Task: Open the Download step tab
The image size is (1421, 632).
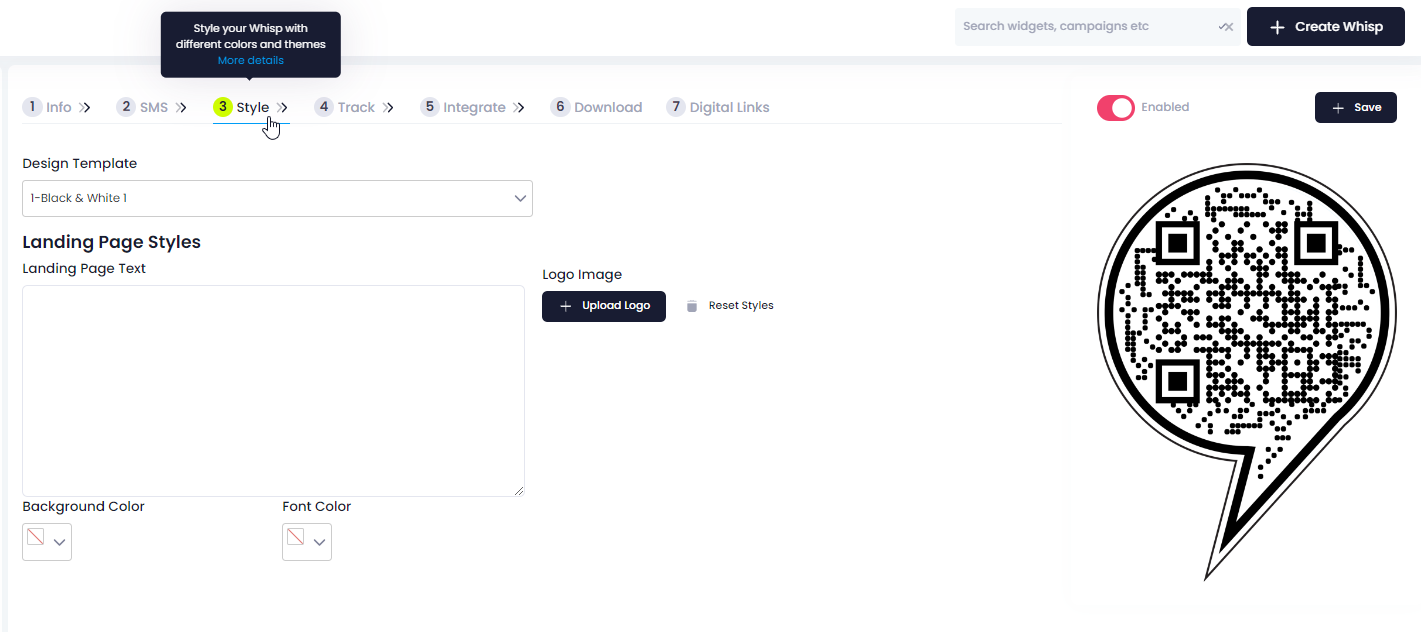Action: pos(597,107)
